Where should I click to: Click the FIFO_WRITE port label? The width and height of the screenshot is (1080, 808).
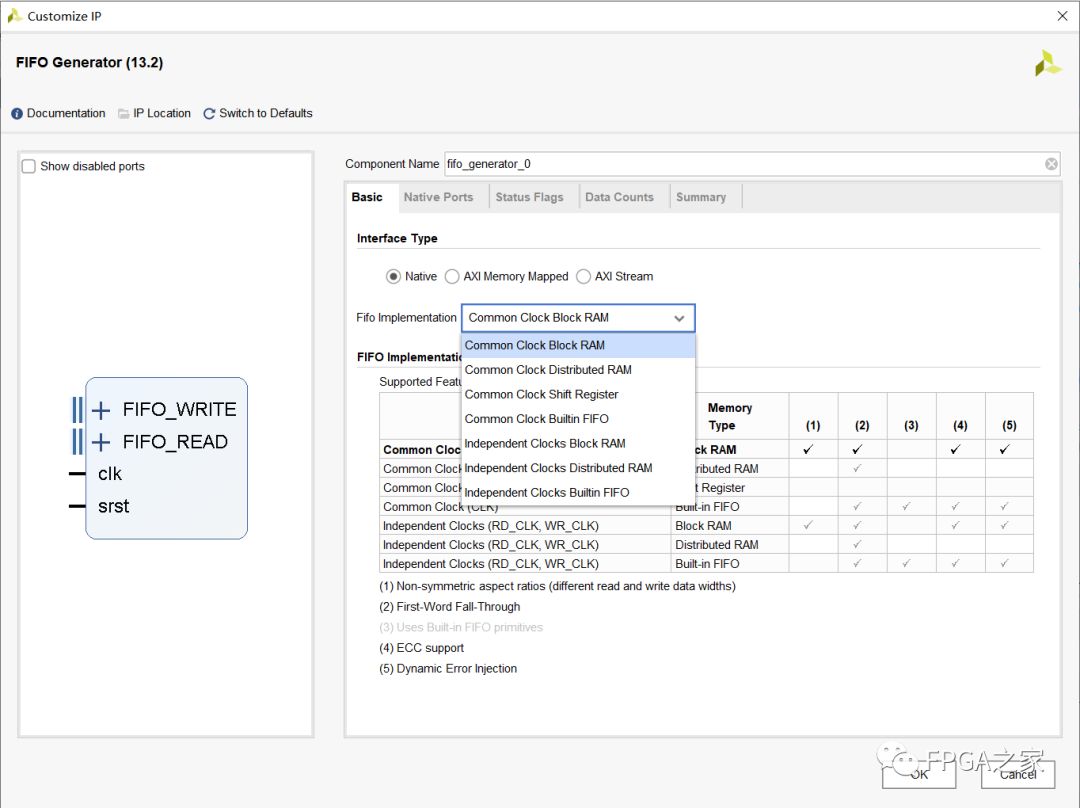point(180,410)
